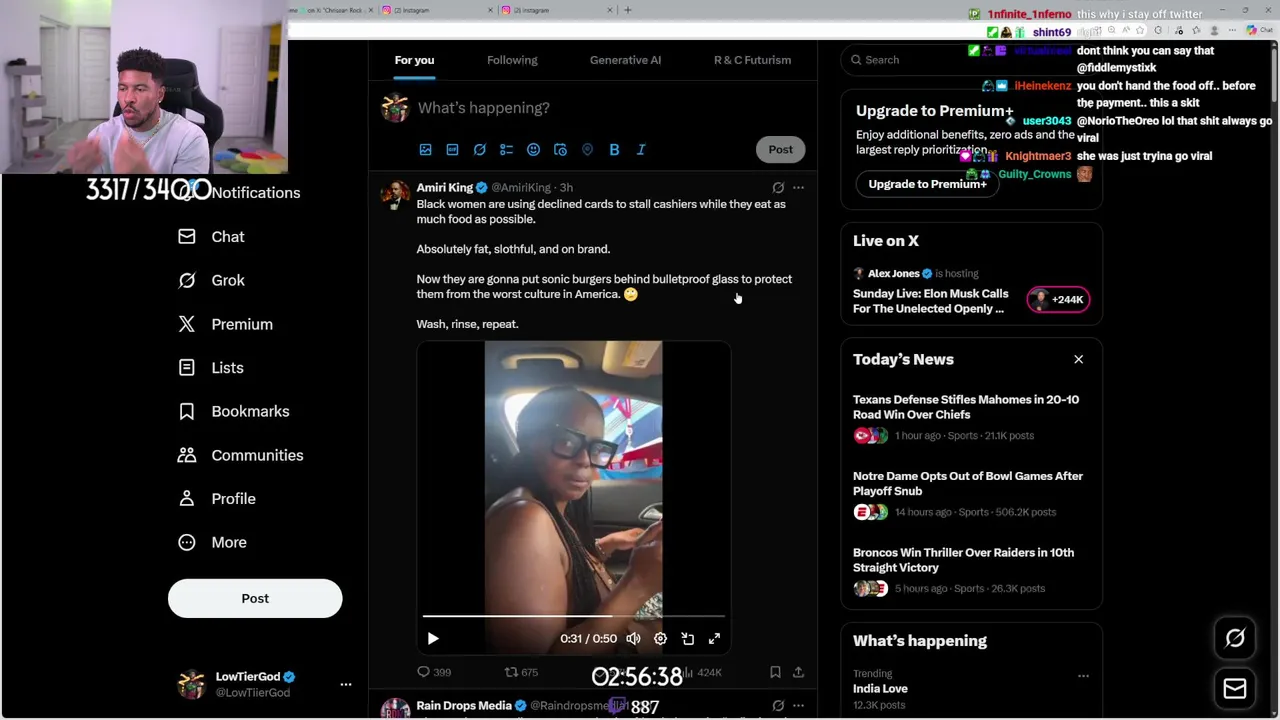Viewport: 1280px width, 720px height.
Task: Open the video settings gear
Action: coord(660,638)
